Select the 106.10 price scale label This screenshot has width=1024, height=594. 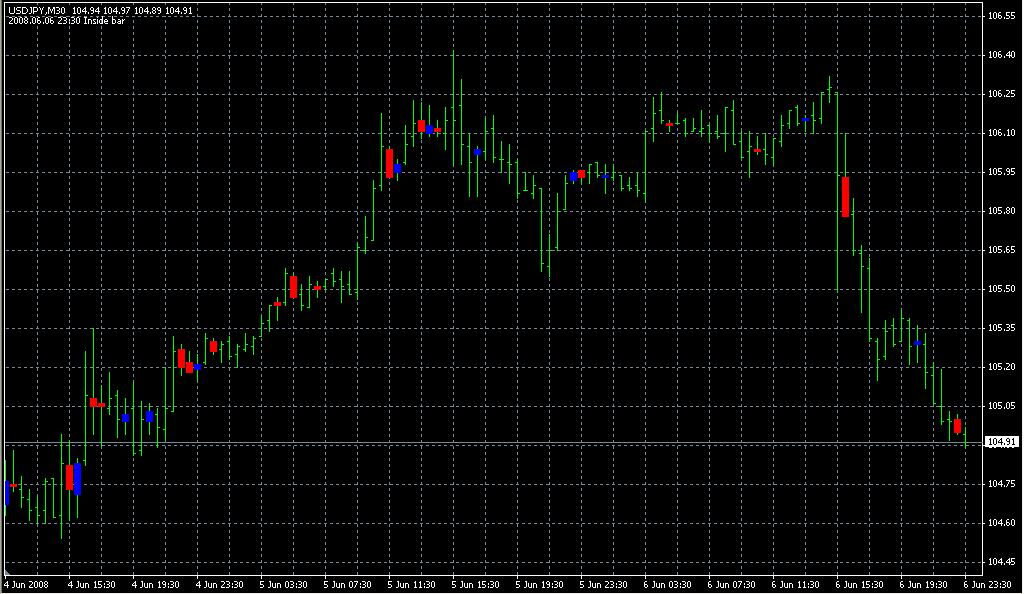click(x=1001, y=133)
